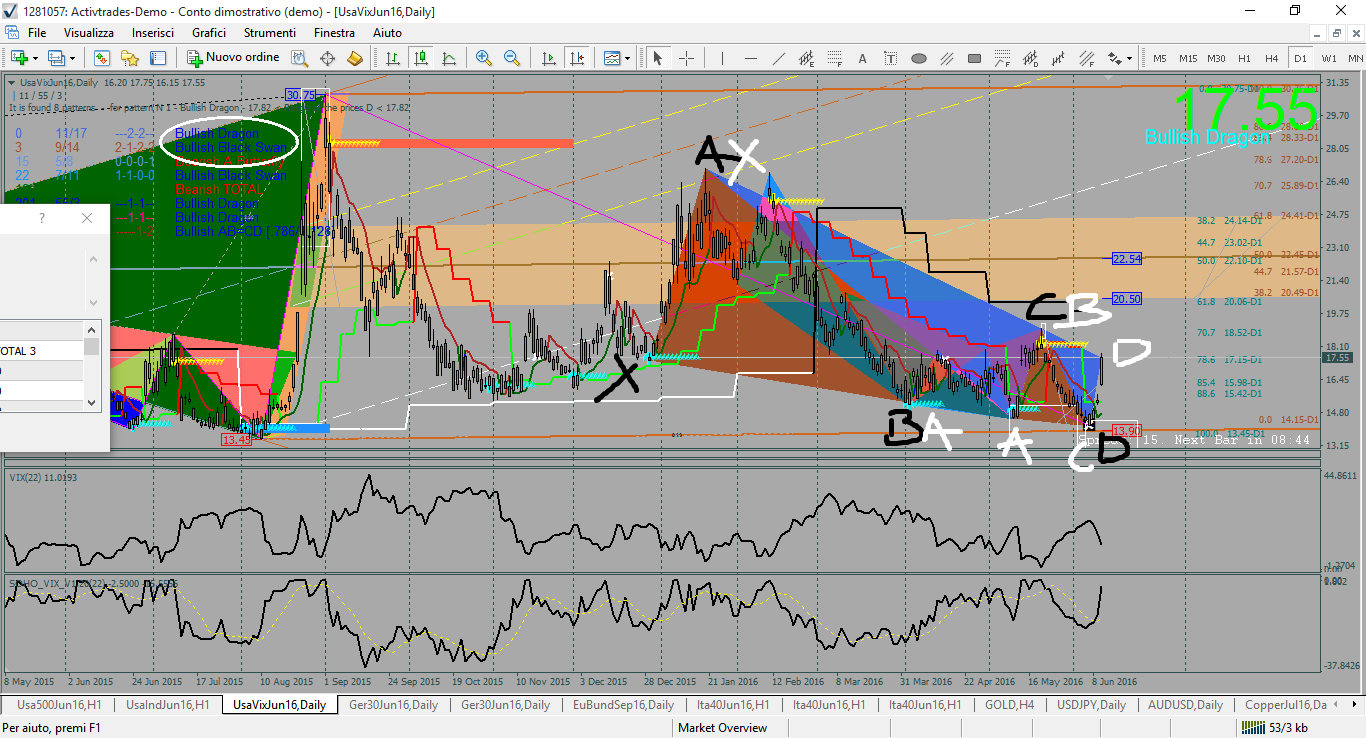Open the Finestra menu

334,33
